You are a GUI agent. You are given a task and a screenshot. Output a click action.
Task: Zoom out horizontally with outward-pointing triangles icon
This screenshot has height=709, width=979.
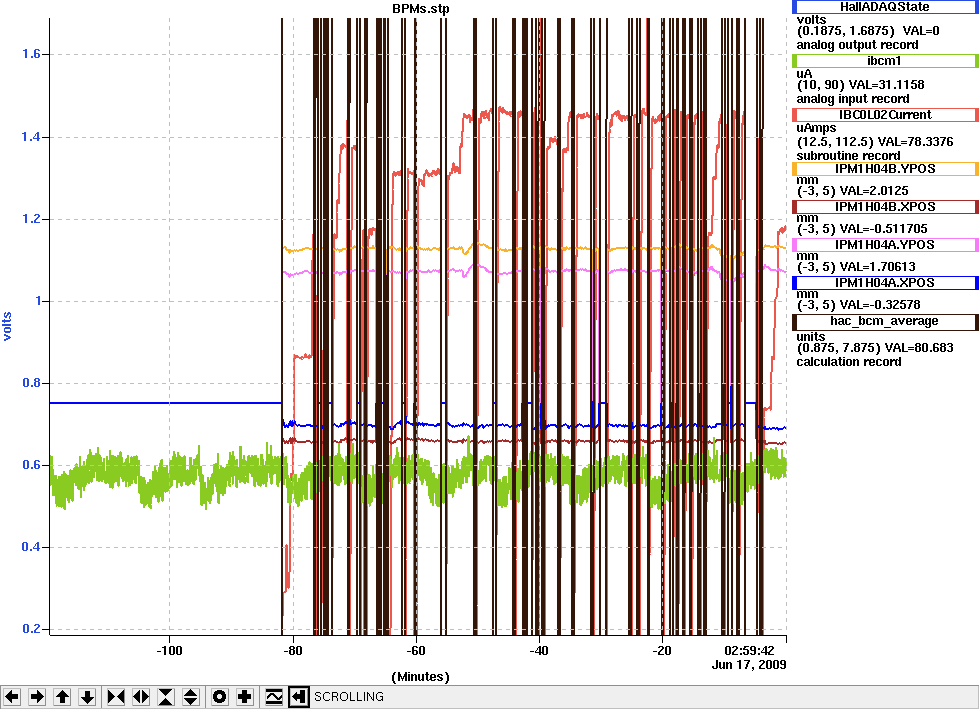coord(141,697)
